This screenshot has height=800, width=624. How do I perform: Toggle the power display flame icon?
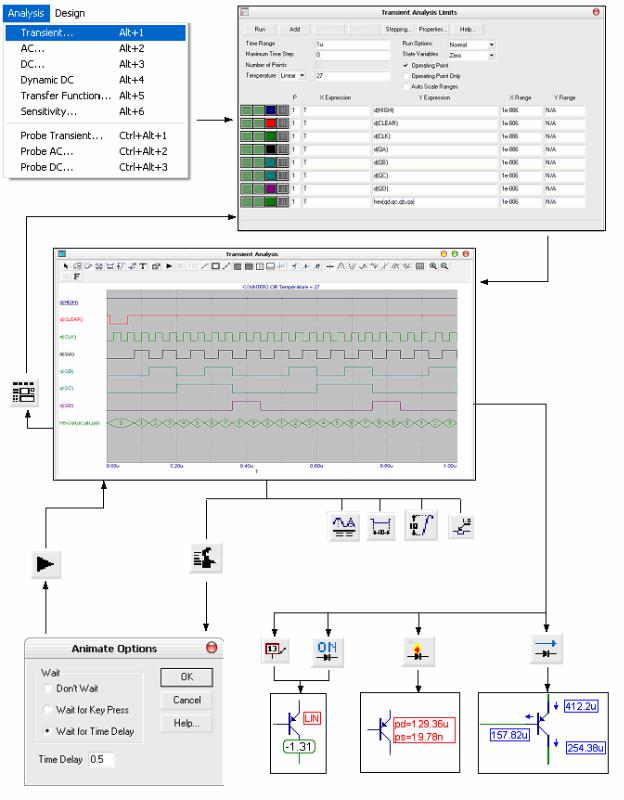pyautogui.click(x=418, y=651)
